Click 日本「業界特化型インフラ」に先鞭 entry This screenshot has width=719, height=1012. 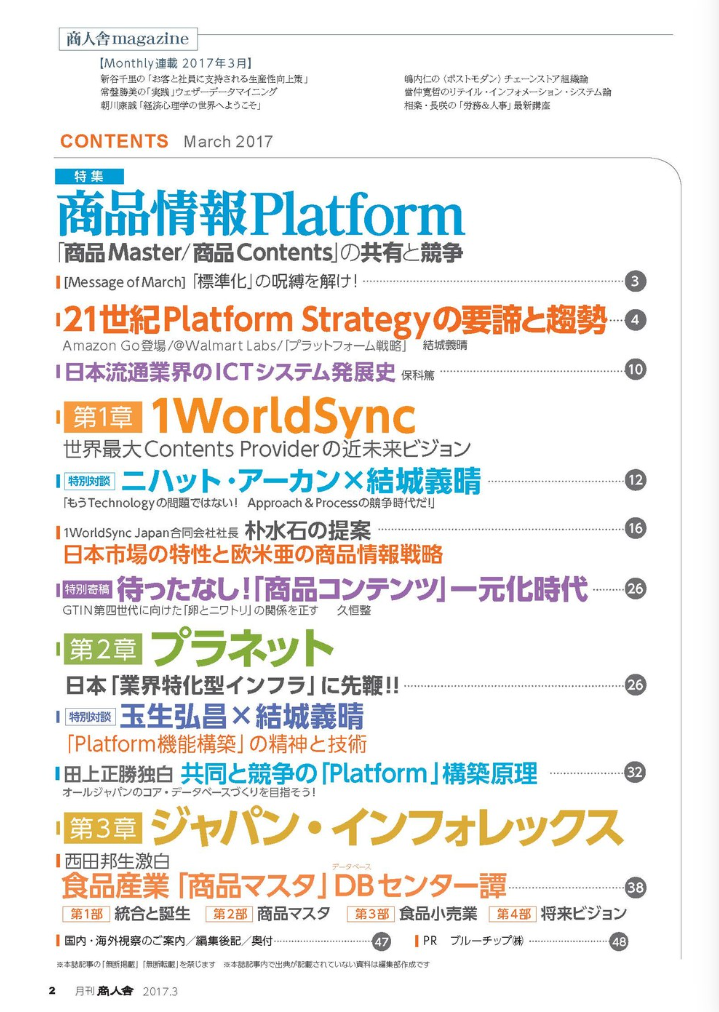pos(232,685)
